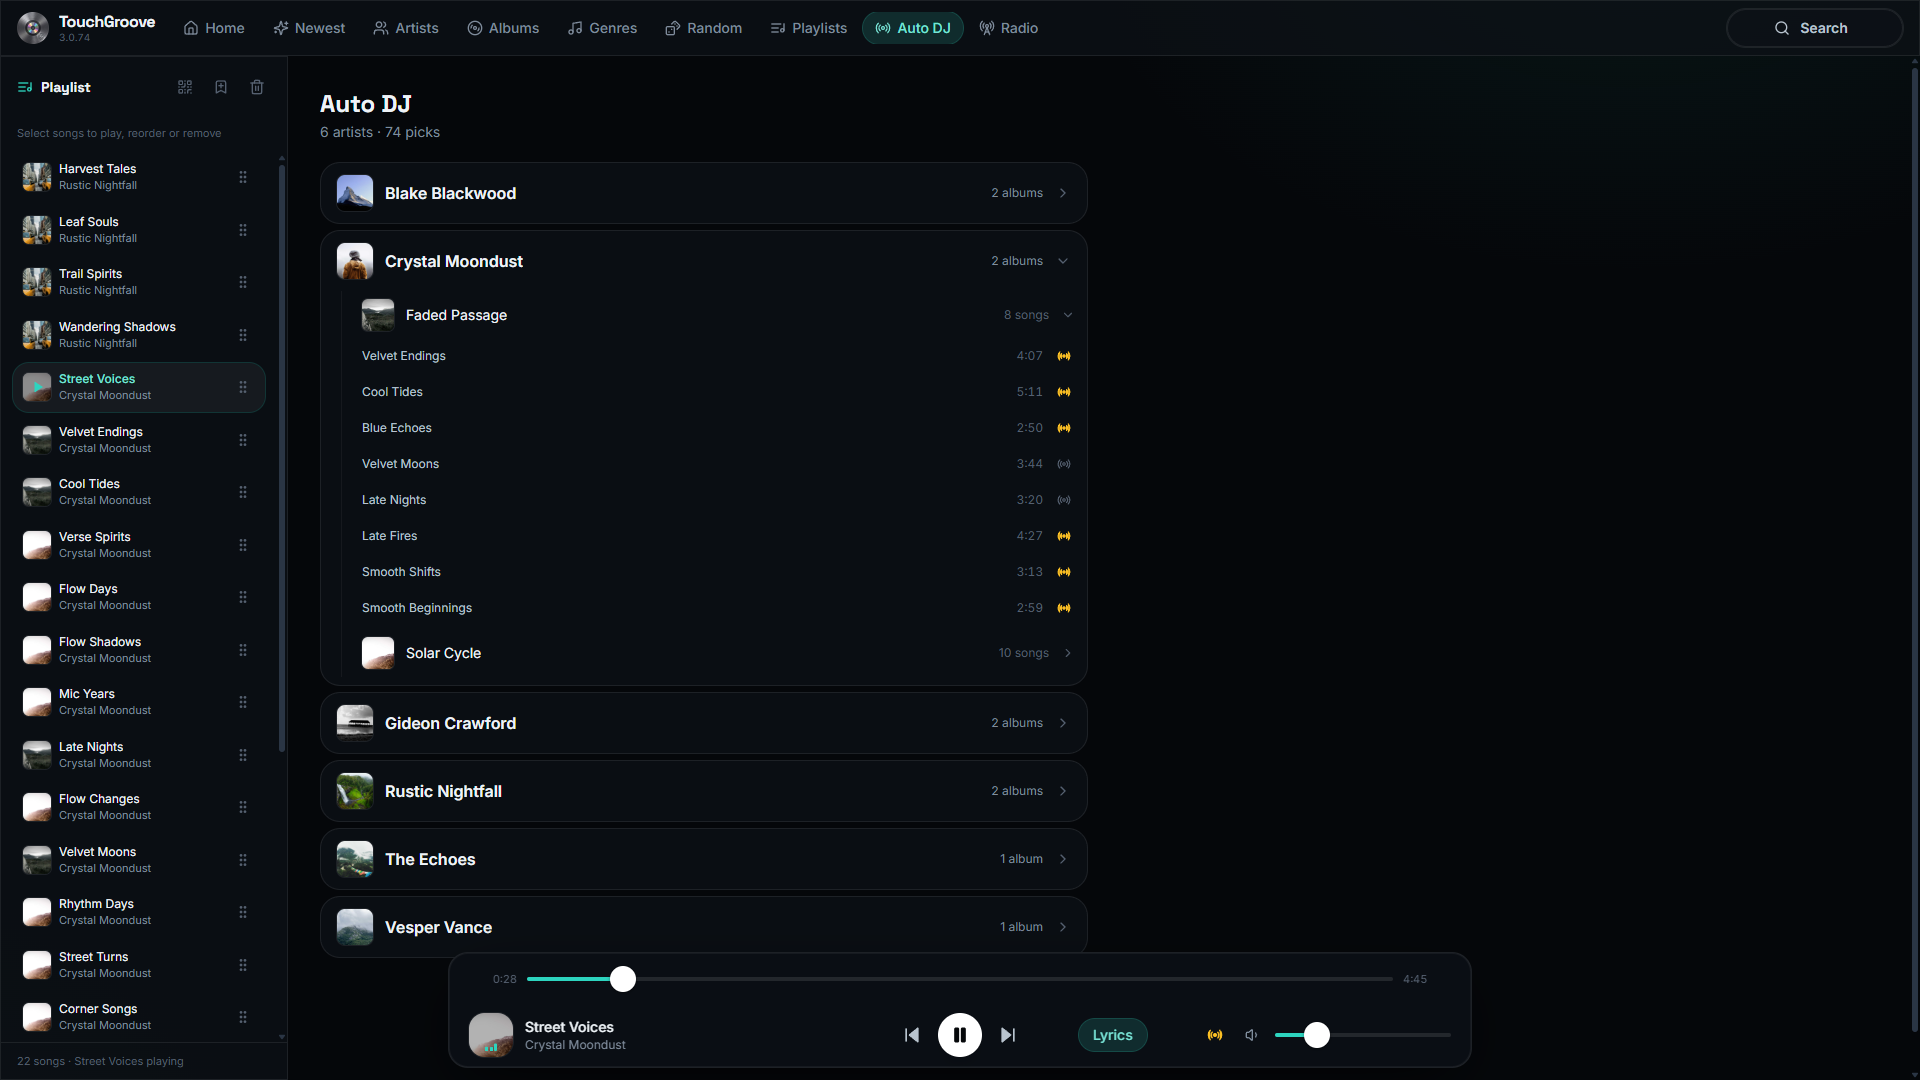Click the drag handle for Harvest Tales
Screen dimensions: 1920x1080
point(243,177)
